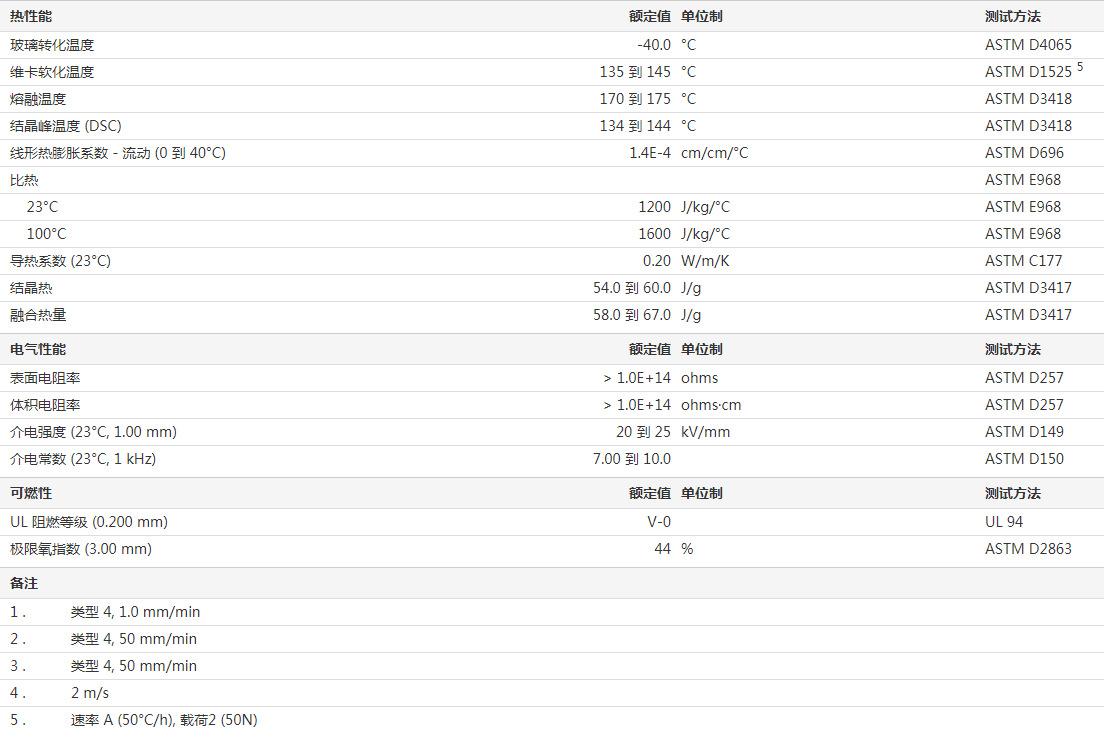Select the 1.4E-4 thermal expansion value
This screenshot has width=1104, height=748.
point(650,153)
